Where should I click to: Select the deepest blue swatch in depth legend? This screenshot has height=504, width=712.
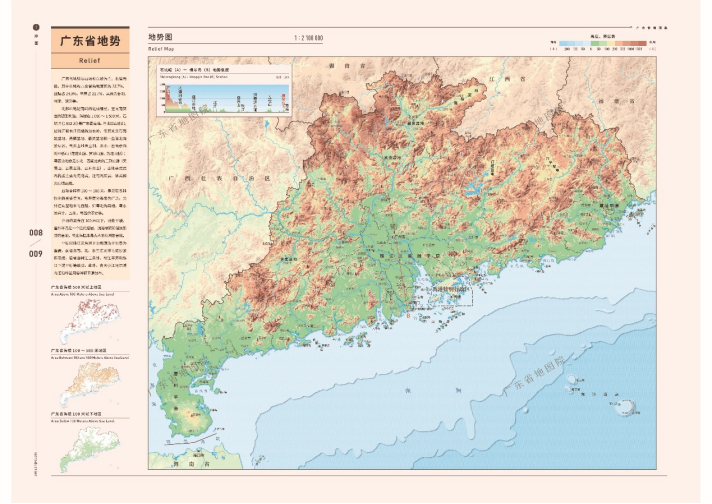[563, 44]
